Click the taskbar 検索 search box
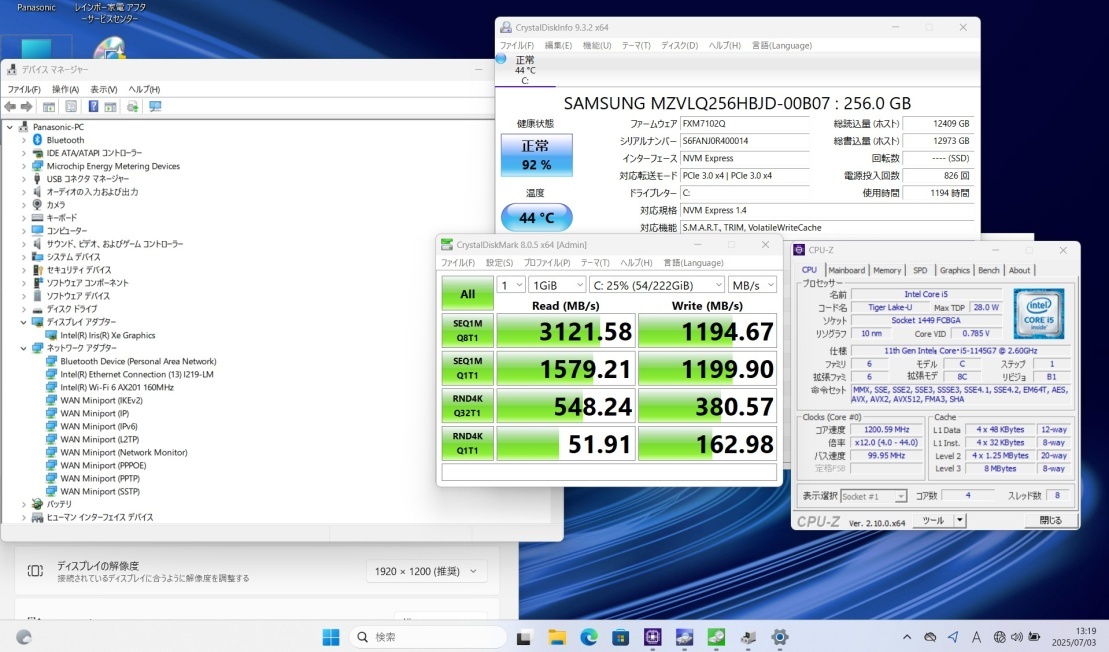Viewport: 1109px width, 652px height. 425,637
